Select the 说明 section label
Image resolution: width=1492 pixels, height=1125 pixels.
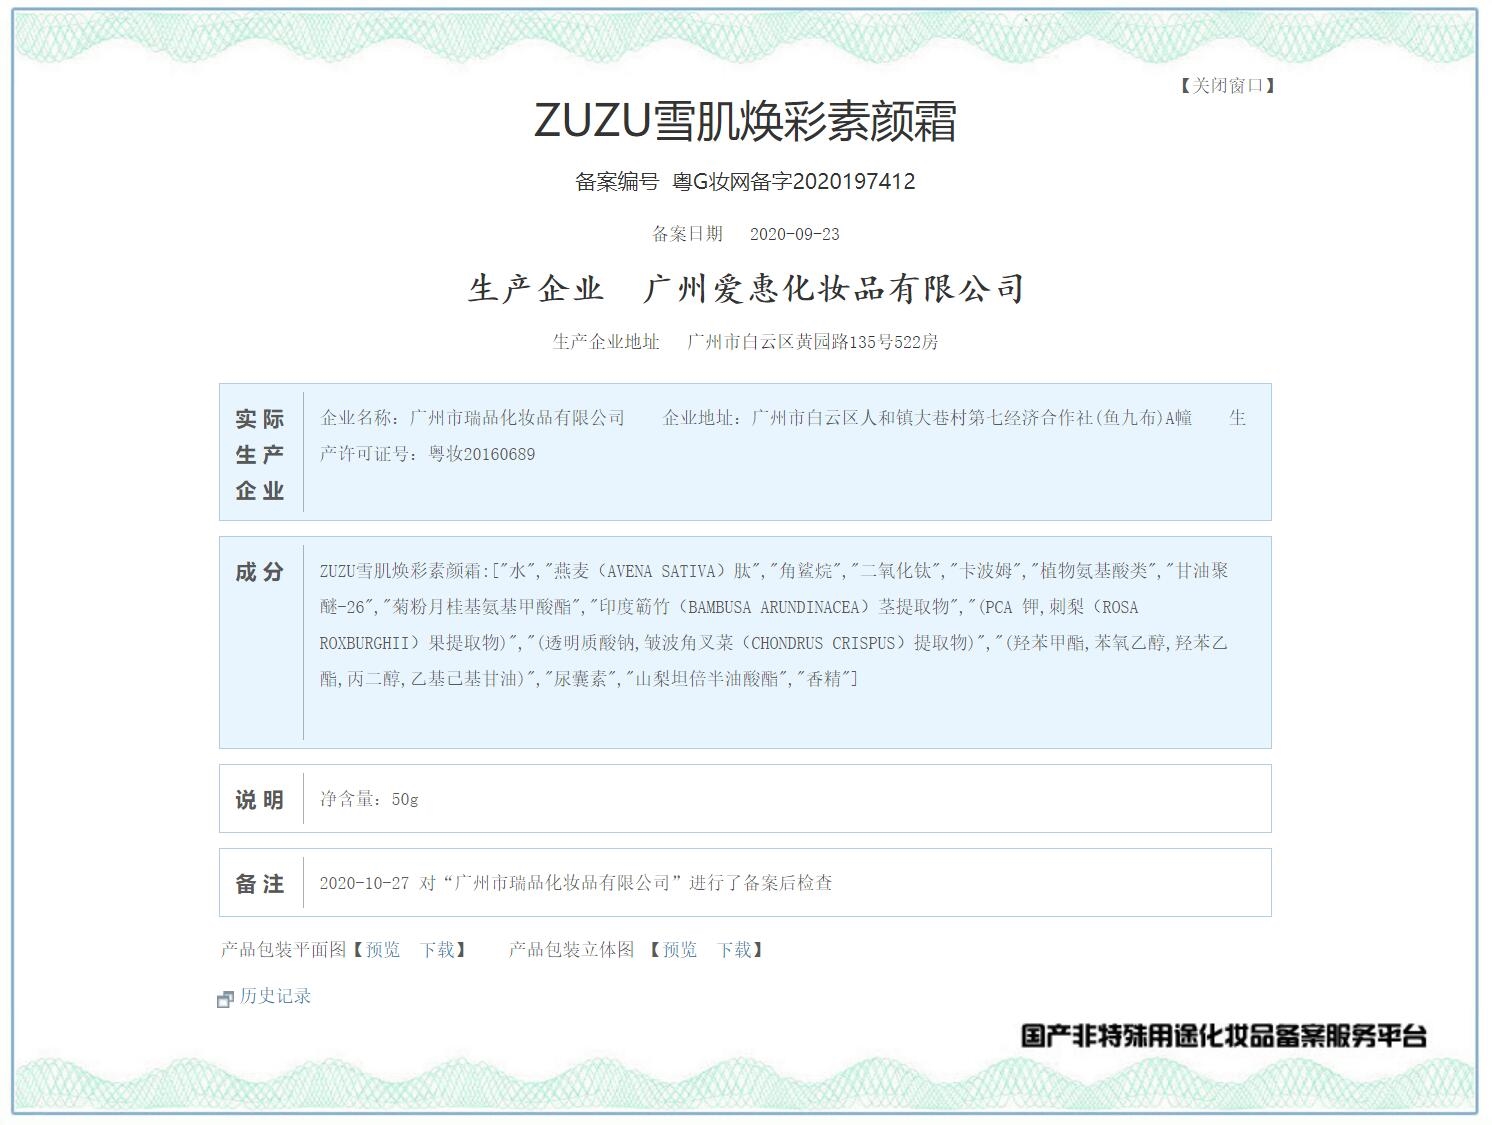point(260,800)
